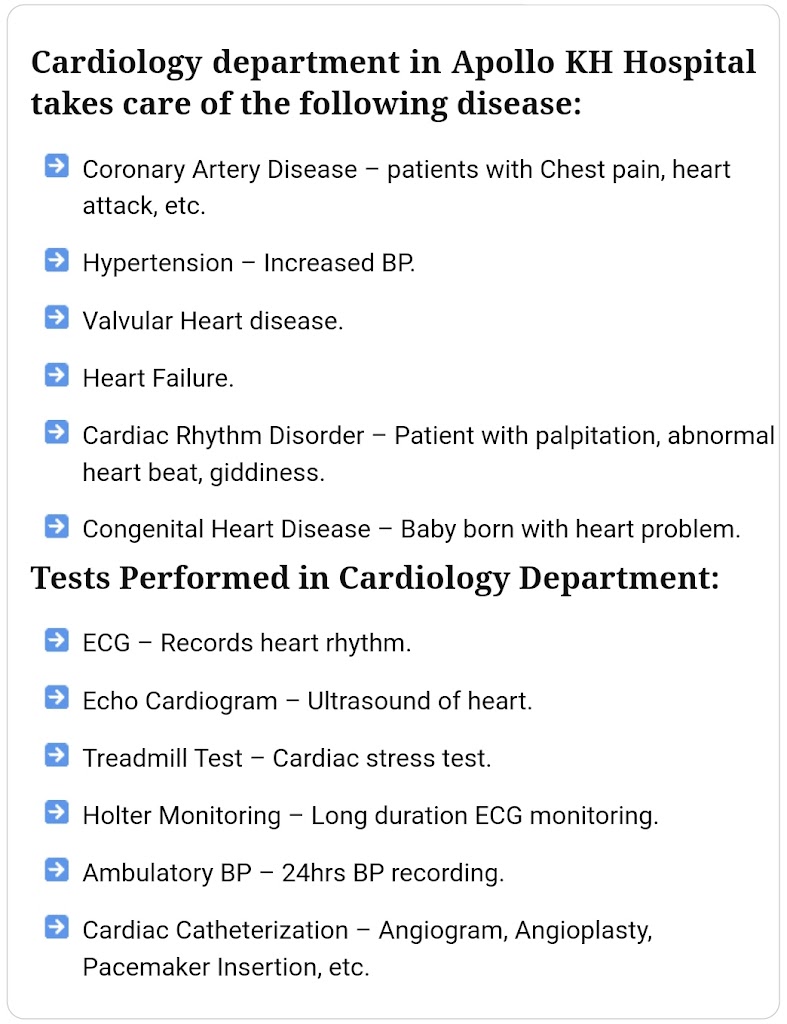The height and width of the screenshot is (1024, 787).
Task: Click arrow icon next to Ambulatory BP
Action: (57, 871)
